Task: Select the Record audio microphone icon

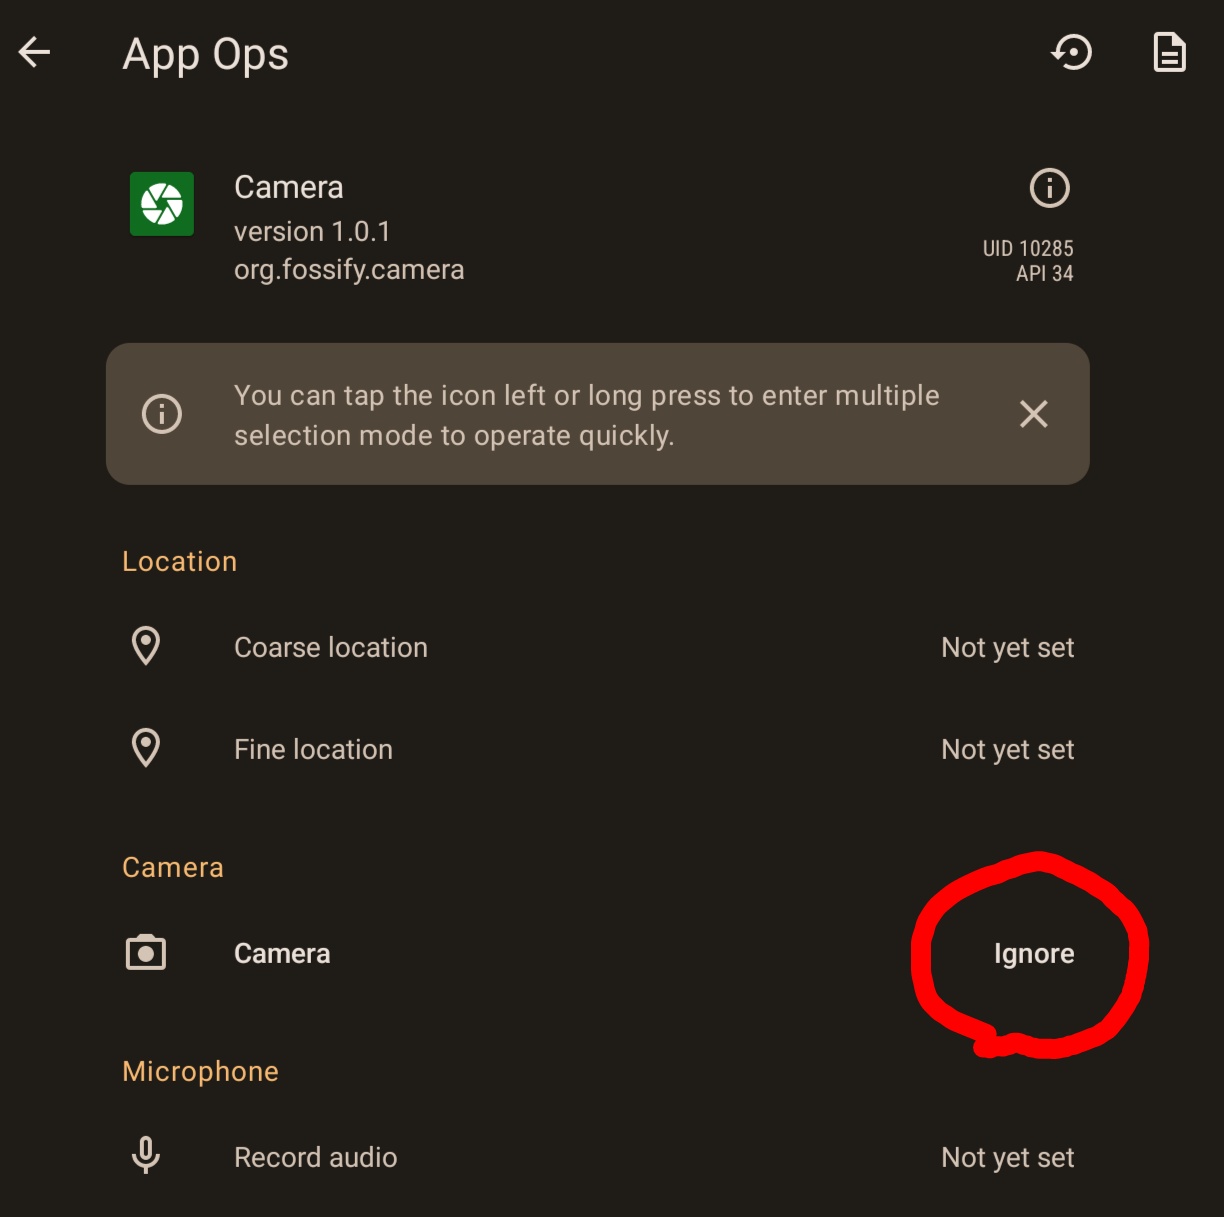Action: click(x=146, y=1156)
